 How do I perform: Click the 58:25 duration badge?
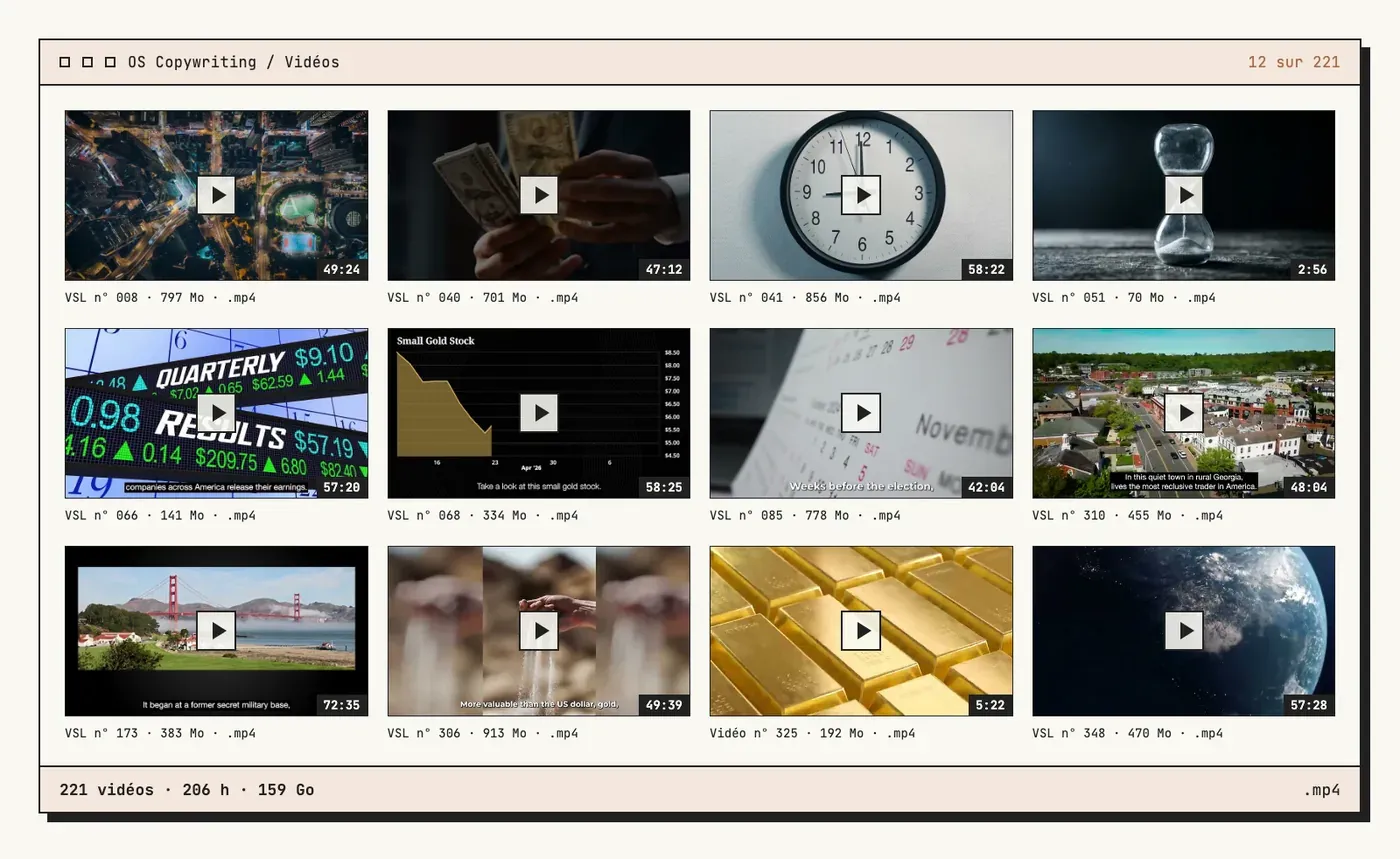click(x=664, y=487)
